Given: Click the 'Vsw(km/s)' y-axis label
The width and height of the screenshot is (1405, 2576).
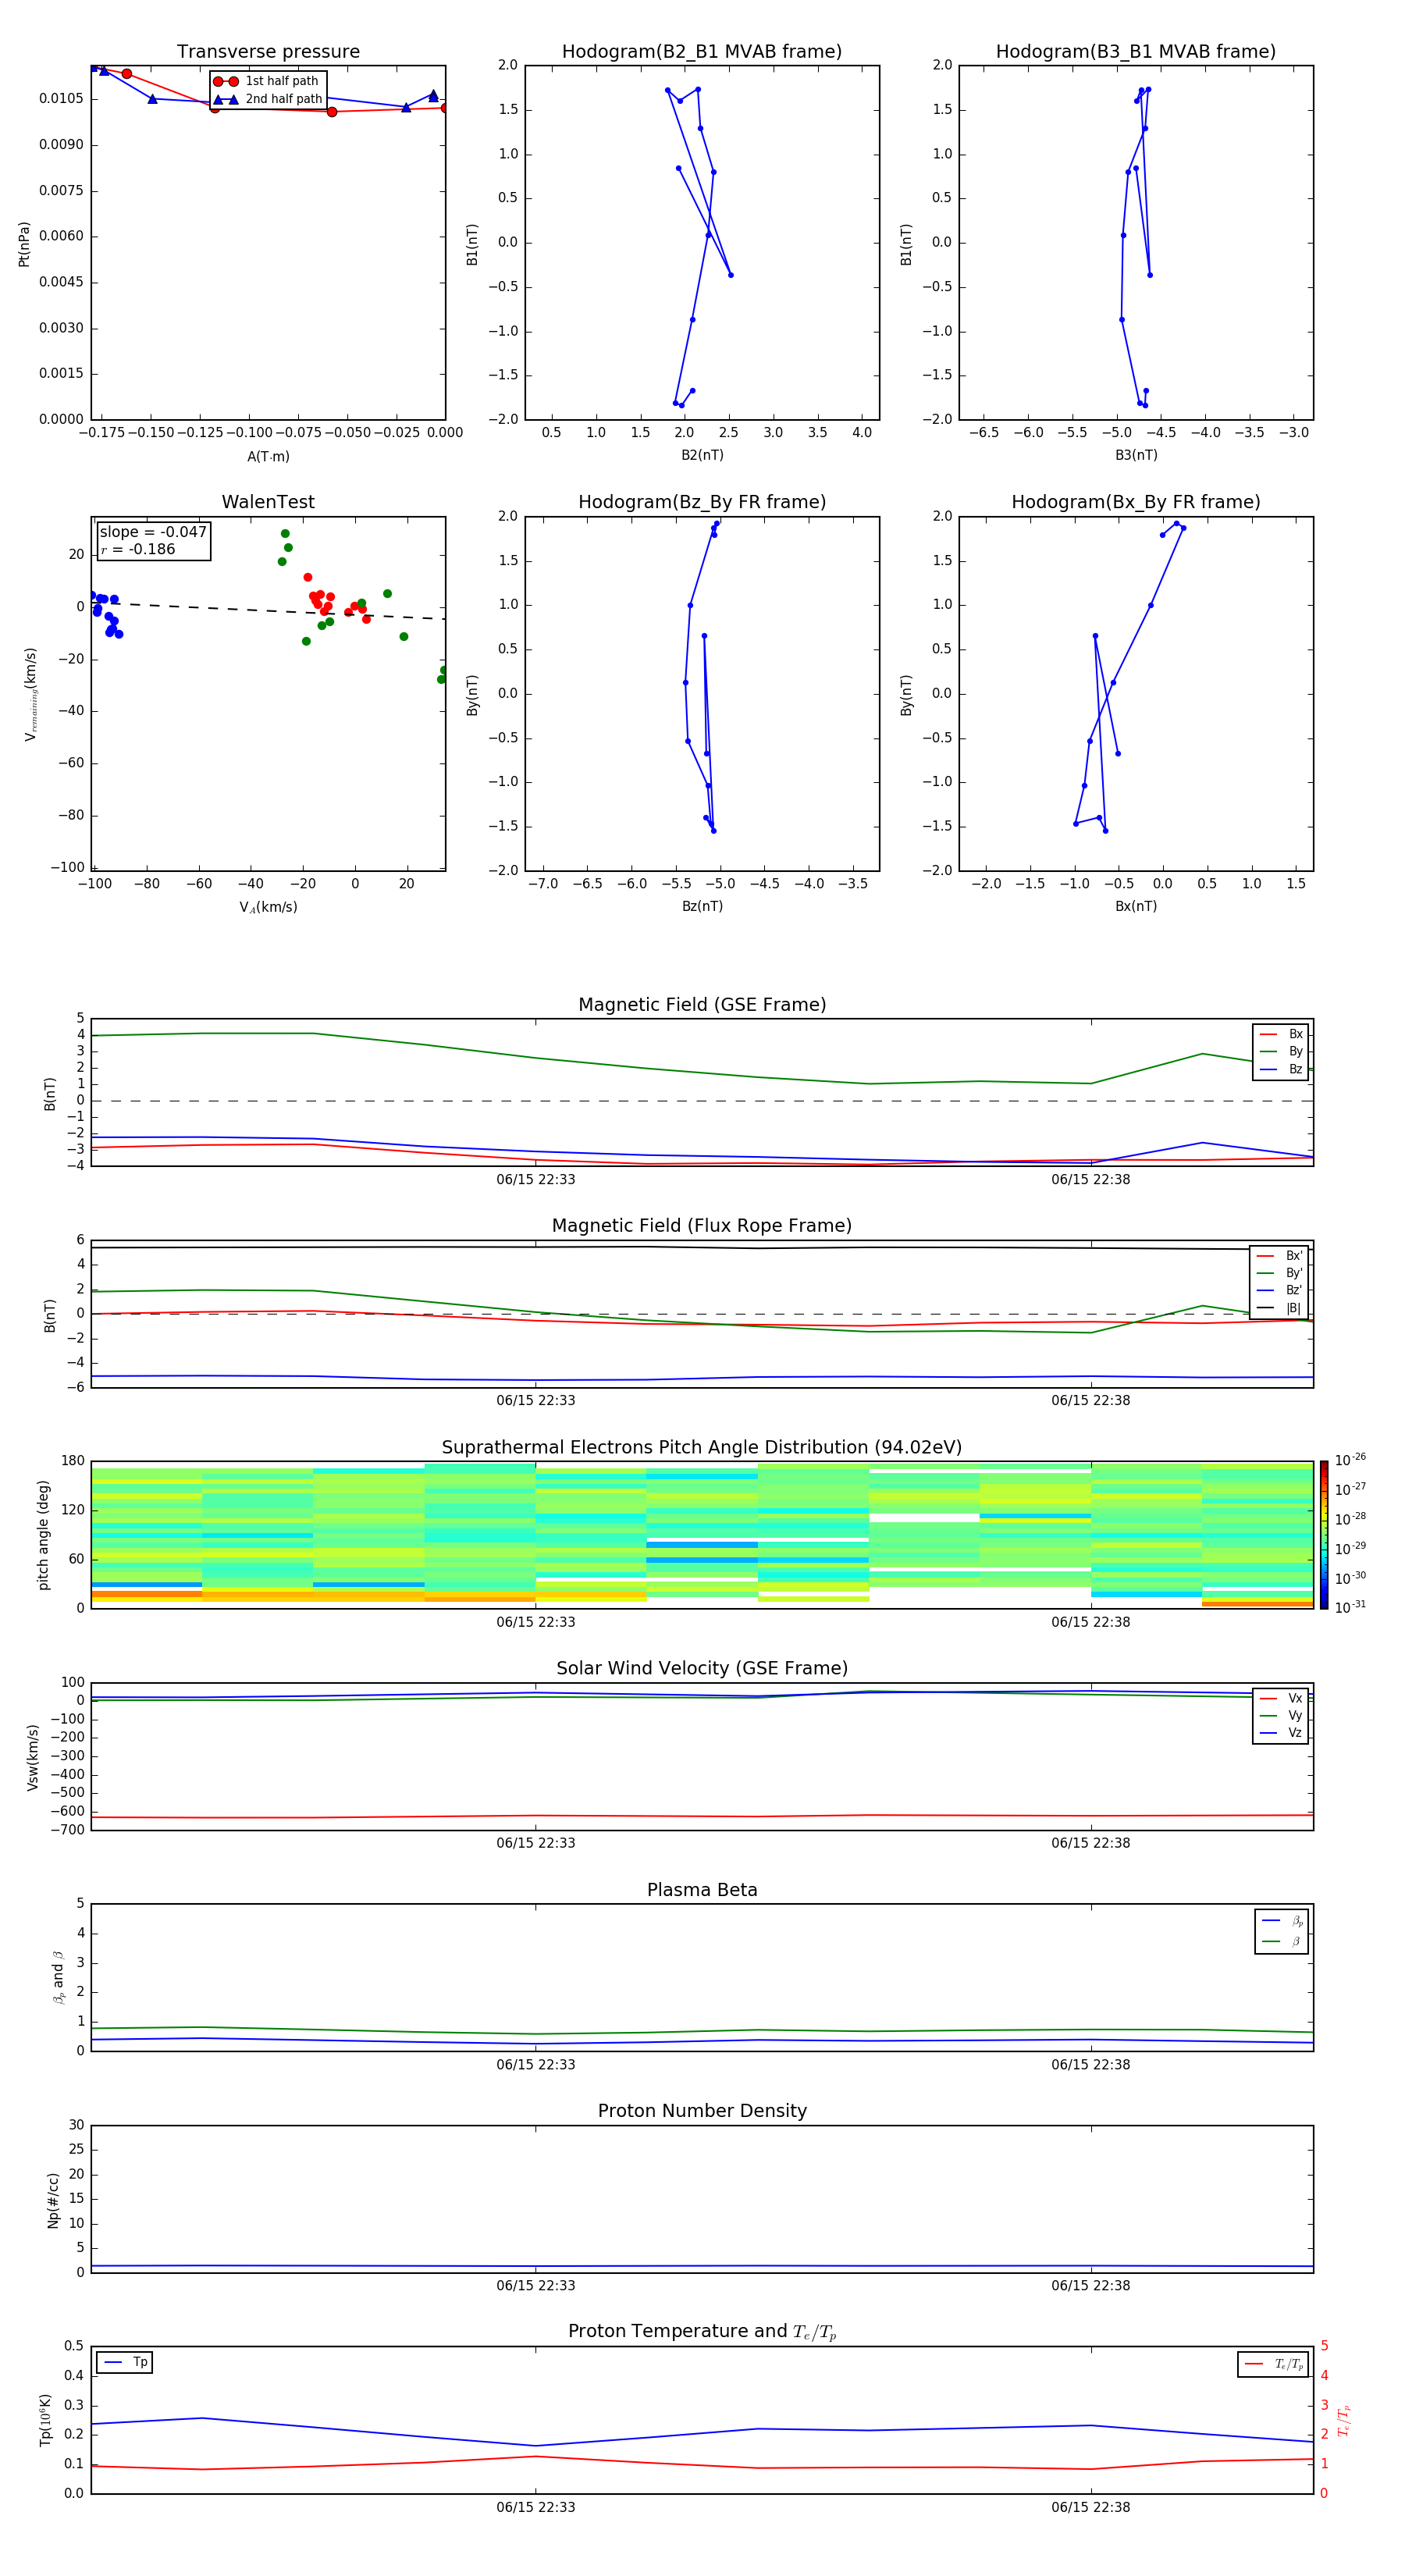Looking at the screenshot, I should point(33,1757).
